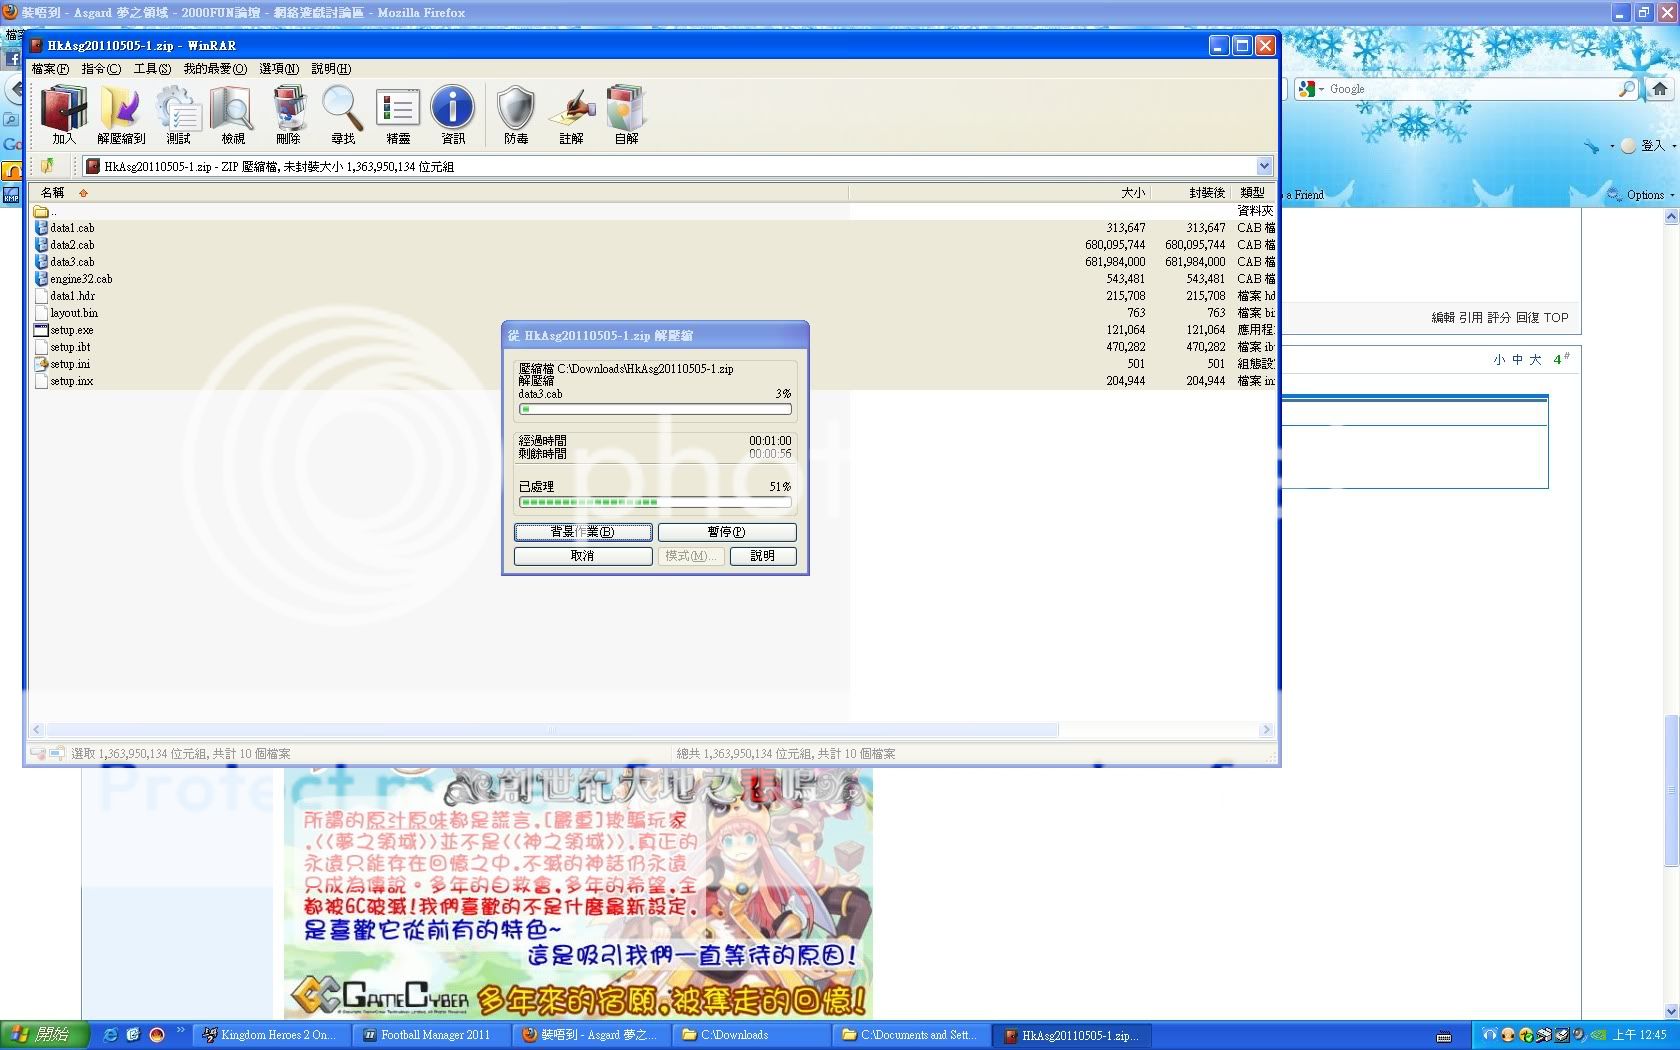Click the Test (測試) archive icon
The width and height of the screenshot is (1680, 1050).
click(x=178, y=114)
